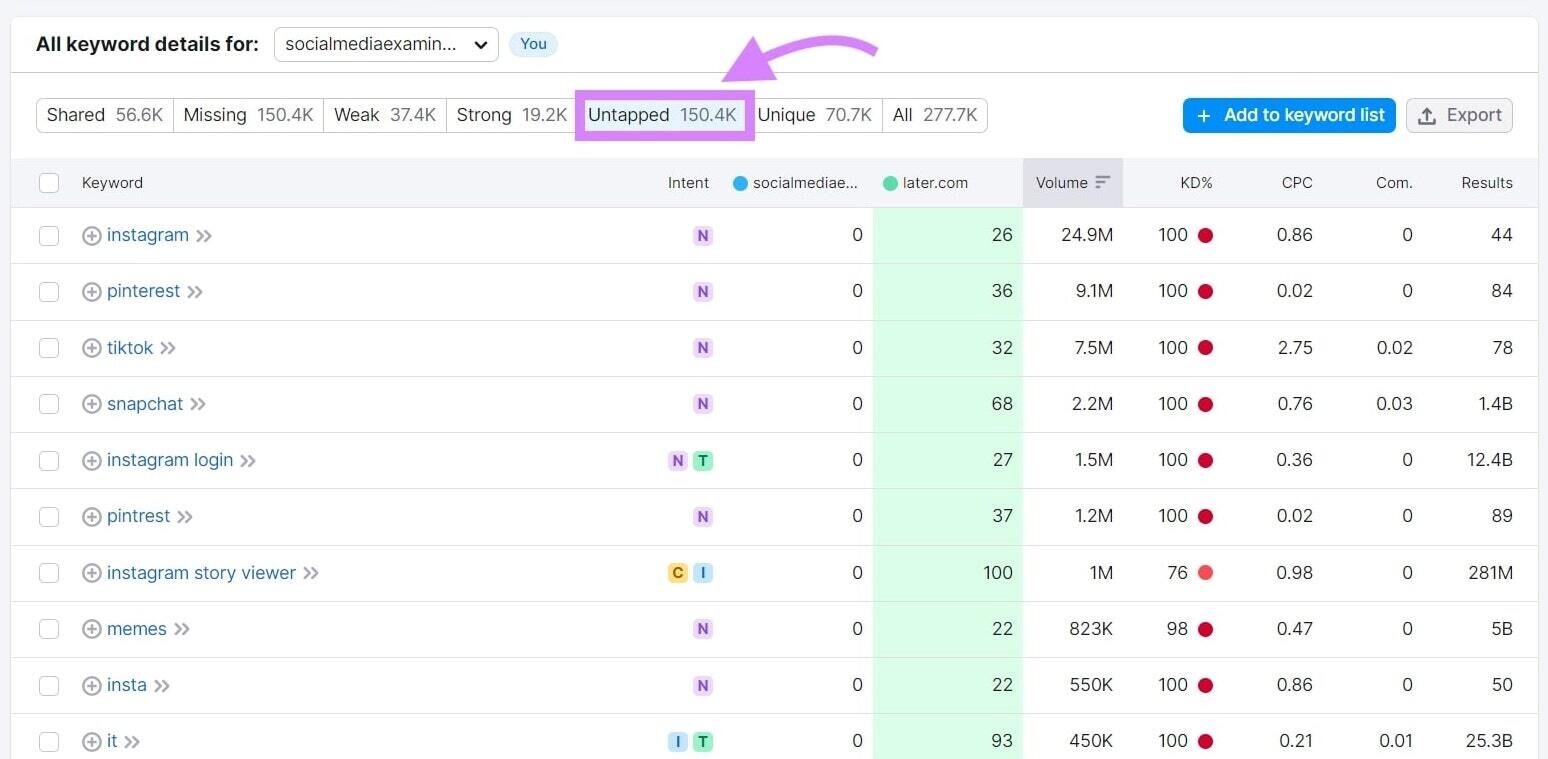Viewport: 1548px width, 759px height.
Task: Open the socialmediaexamin domain dropdown
Action: point(386,44)
